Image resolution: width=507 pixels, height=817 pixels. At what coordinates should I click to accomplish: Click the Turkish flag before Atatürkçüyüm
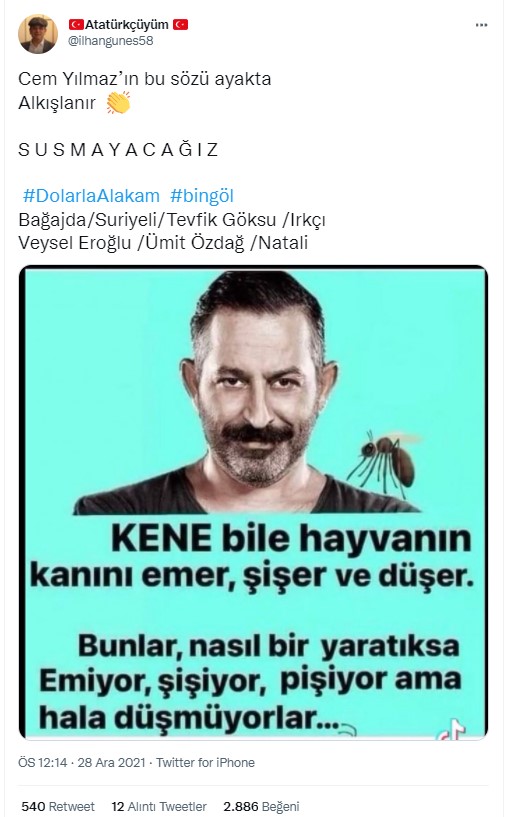pos(76,24)
